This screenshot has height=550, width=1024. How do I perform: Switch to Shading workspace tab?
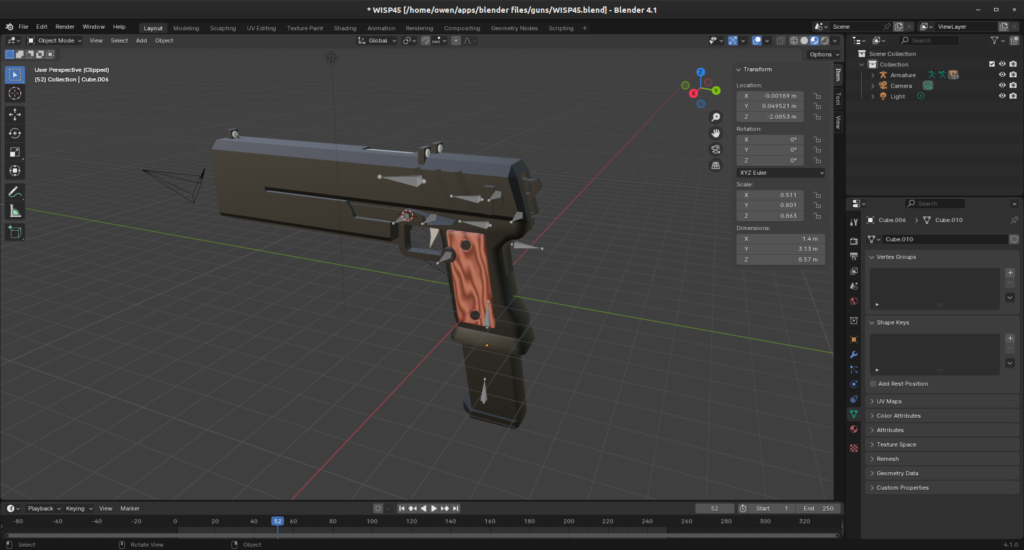tap(345, 28)
